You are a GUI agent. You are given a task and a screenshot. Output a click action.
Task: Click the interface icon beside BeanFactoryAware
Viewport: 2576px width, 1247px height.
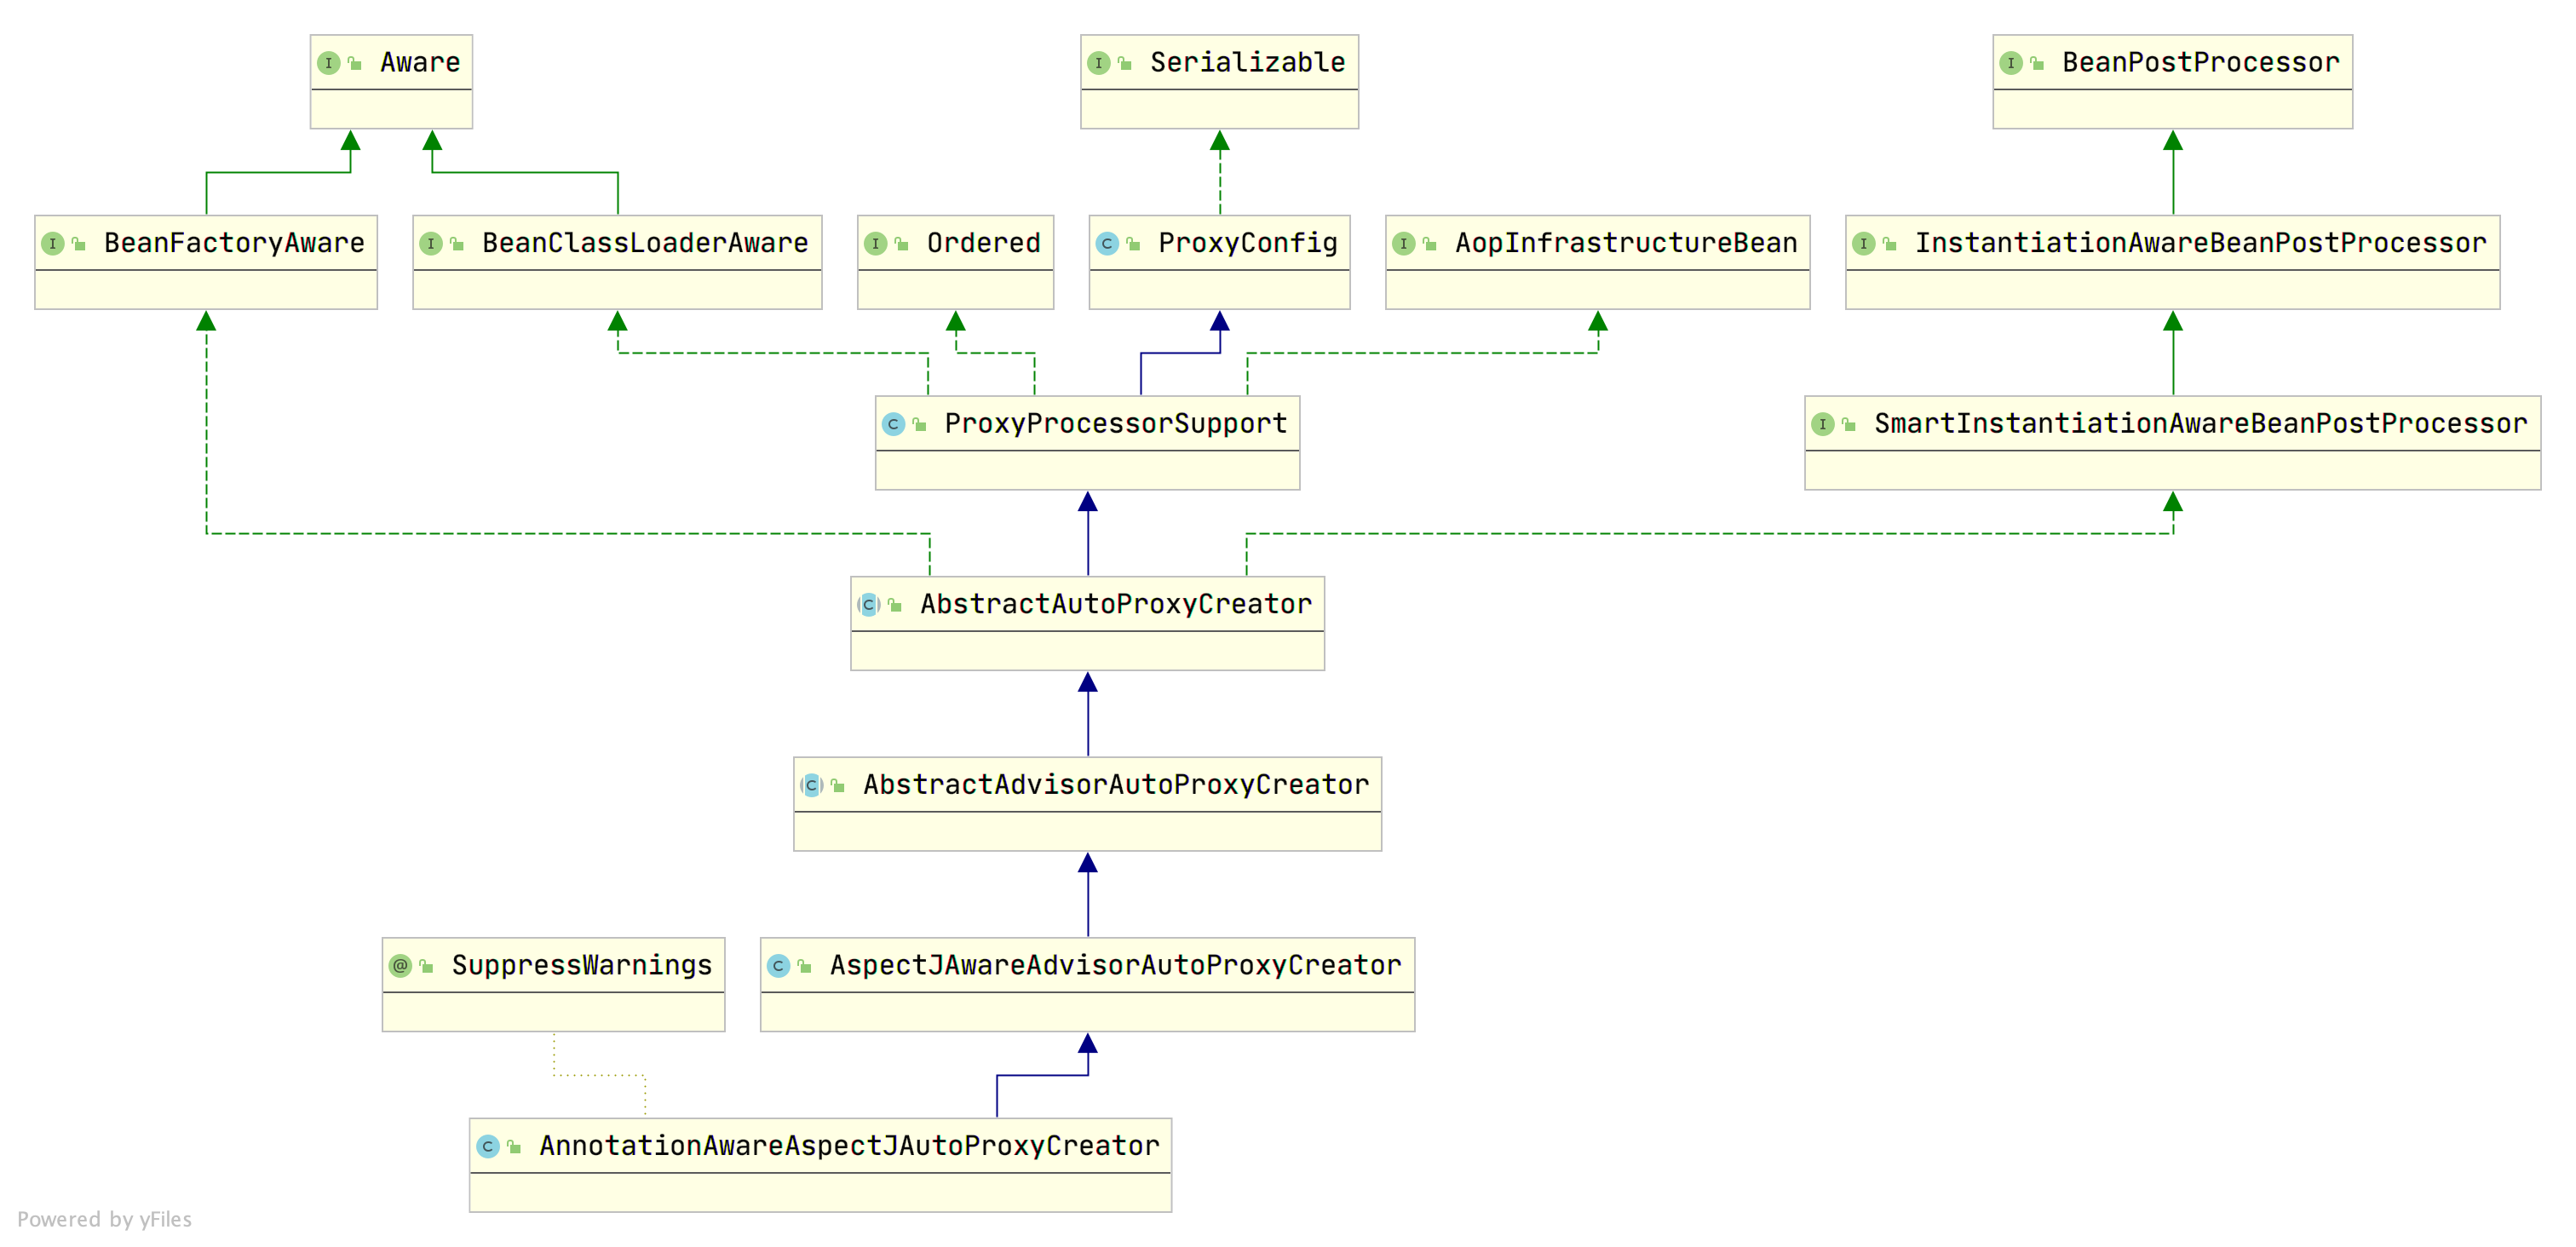pyautogui.click(x=52, y=244)
